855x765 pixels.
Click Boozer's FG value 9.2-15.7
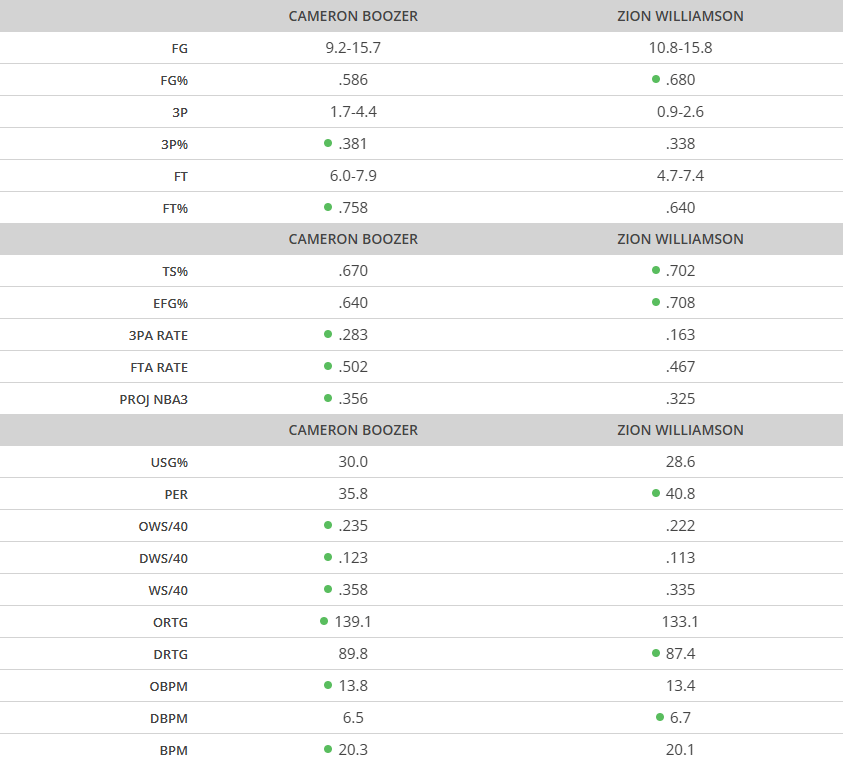pos(353,48)
